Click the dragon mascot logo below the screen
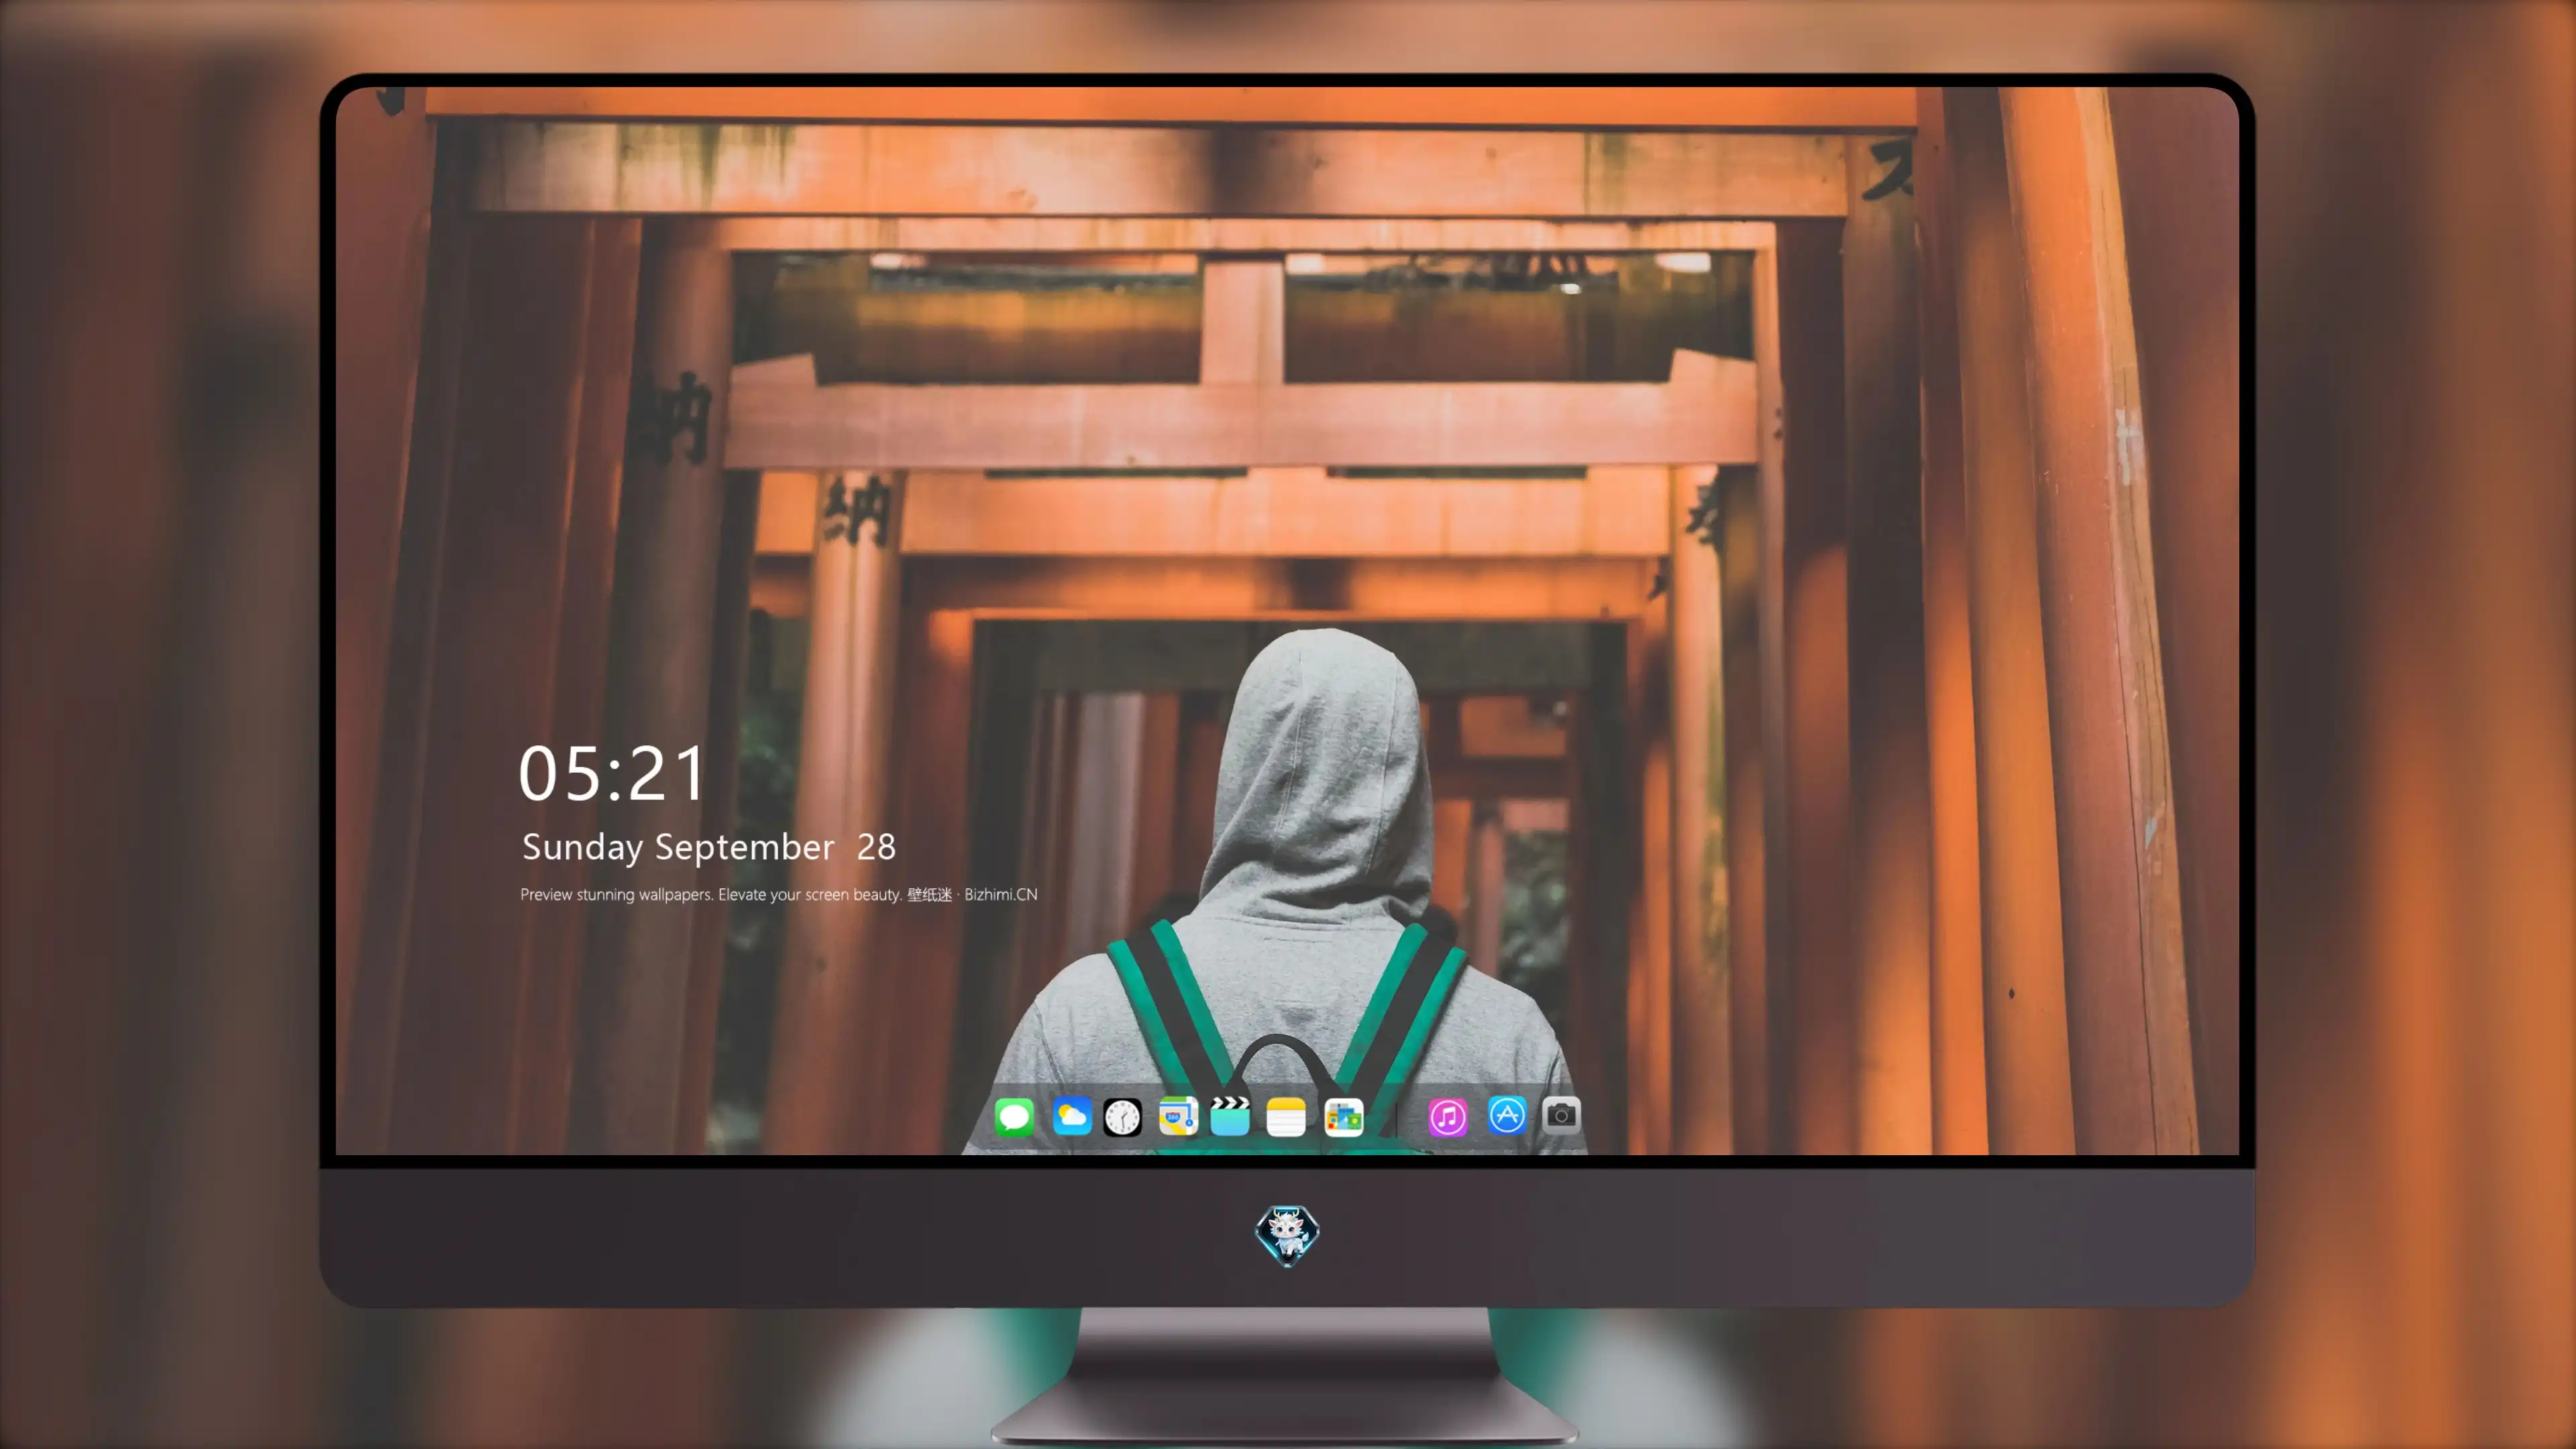 pos(1287,1235)
